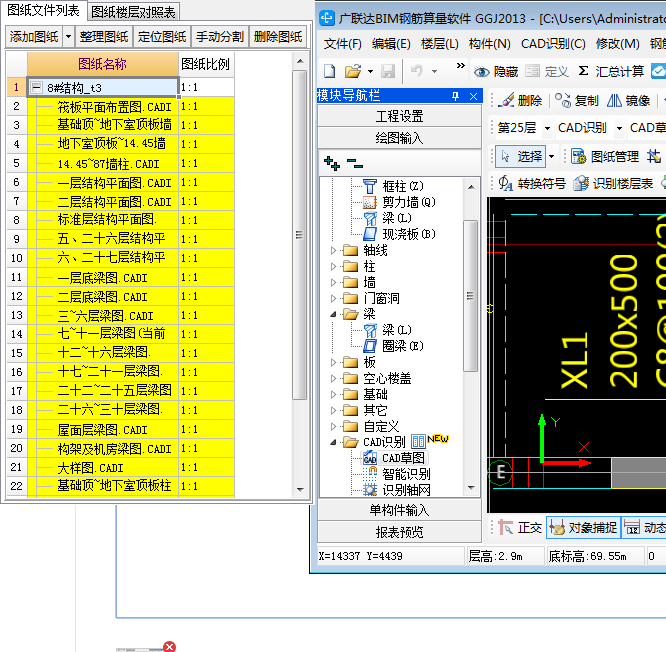Open the 构件(N) menu
This screenshot has height=652, width=666.
click(489, 44)
